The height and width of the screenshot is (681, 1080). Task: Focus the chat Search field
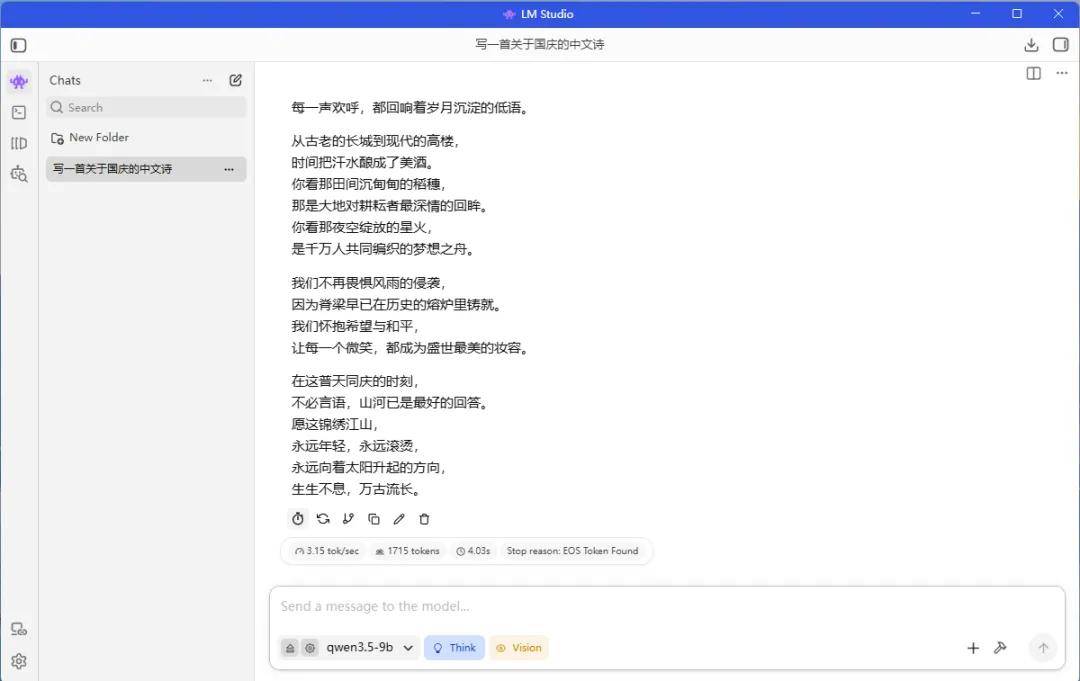[146, 107]
